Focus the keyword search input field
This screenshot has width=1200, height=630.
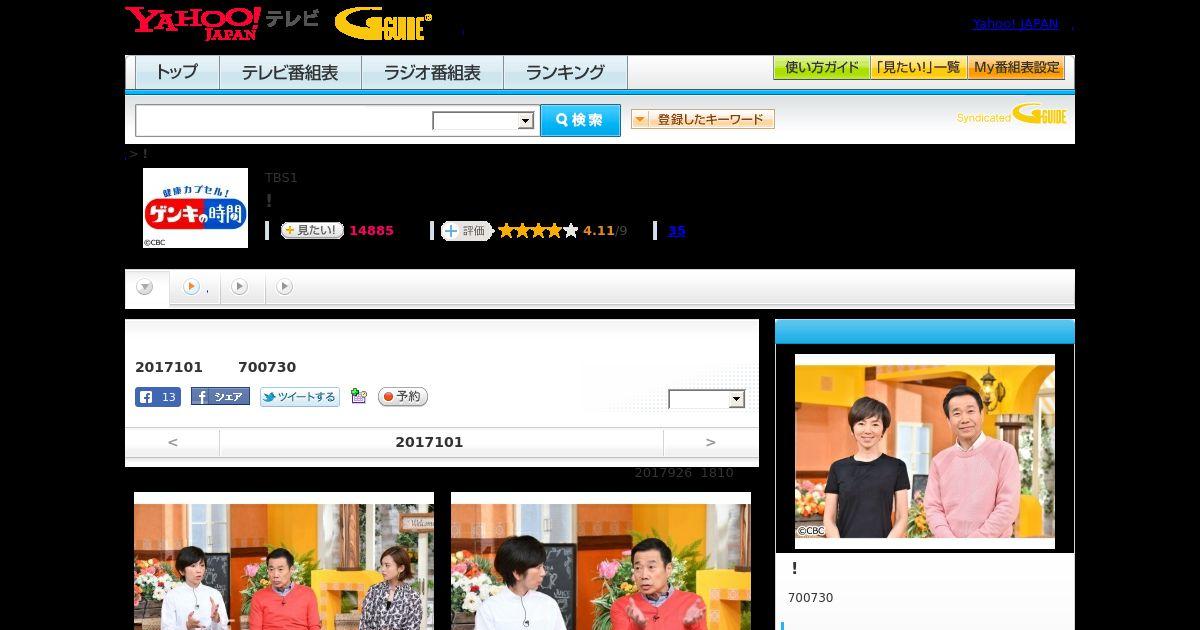tap(283, 120)
